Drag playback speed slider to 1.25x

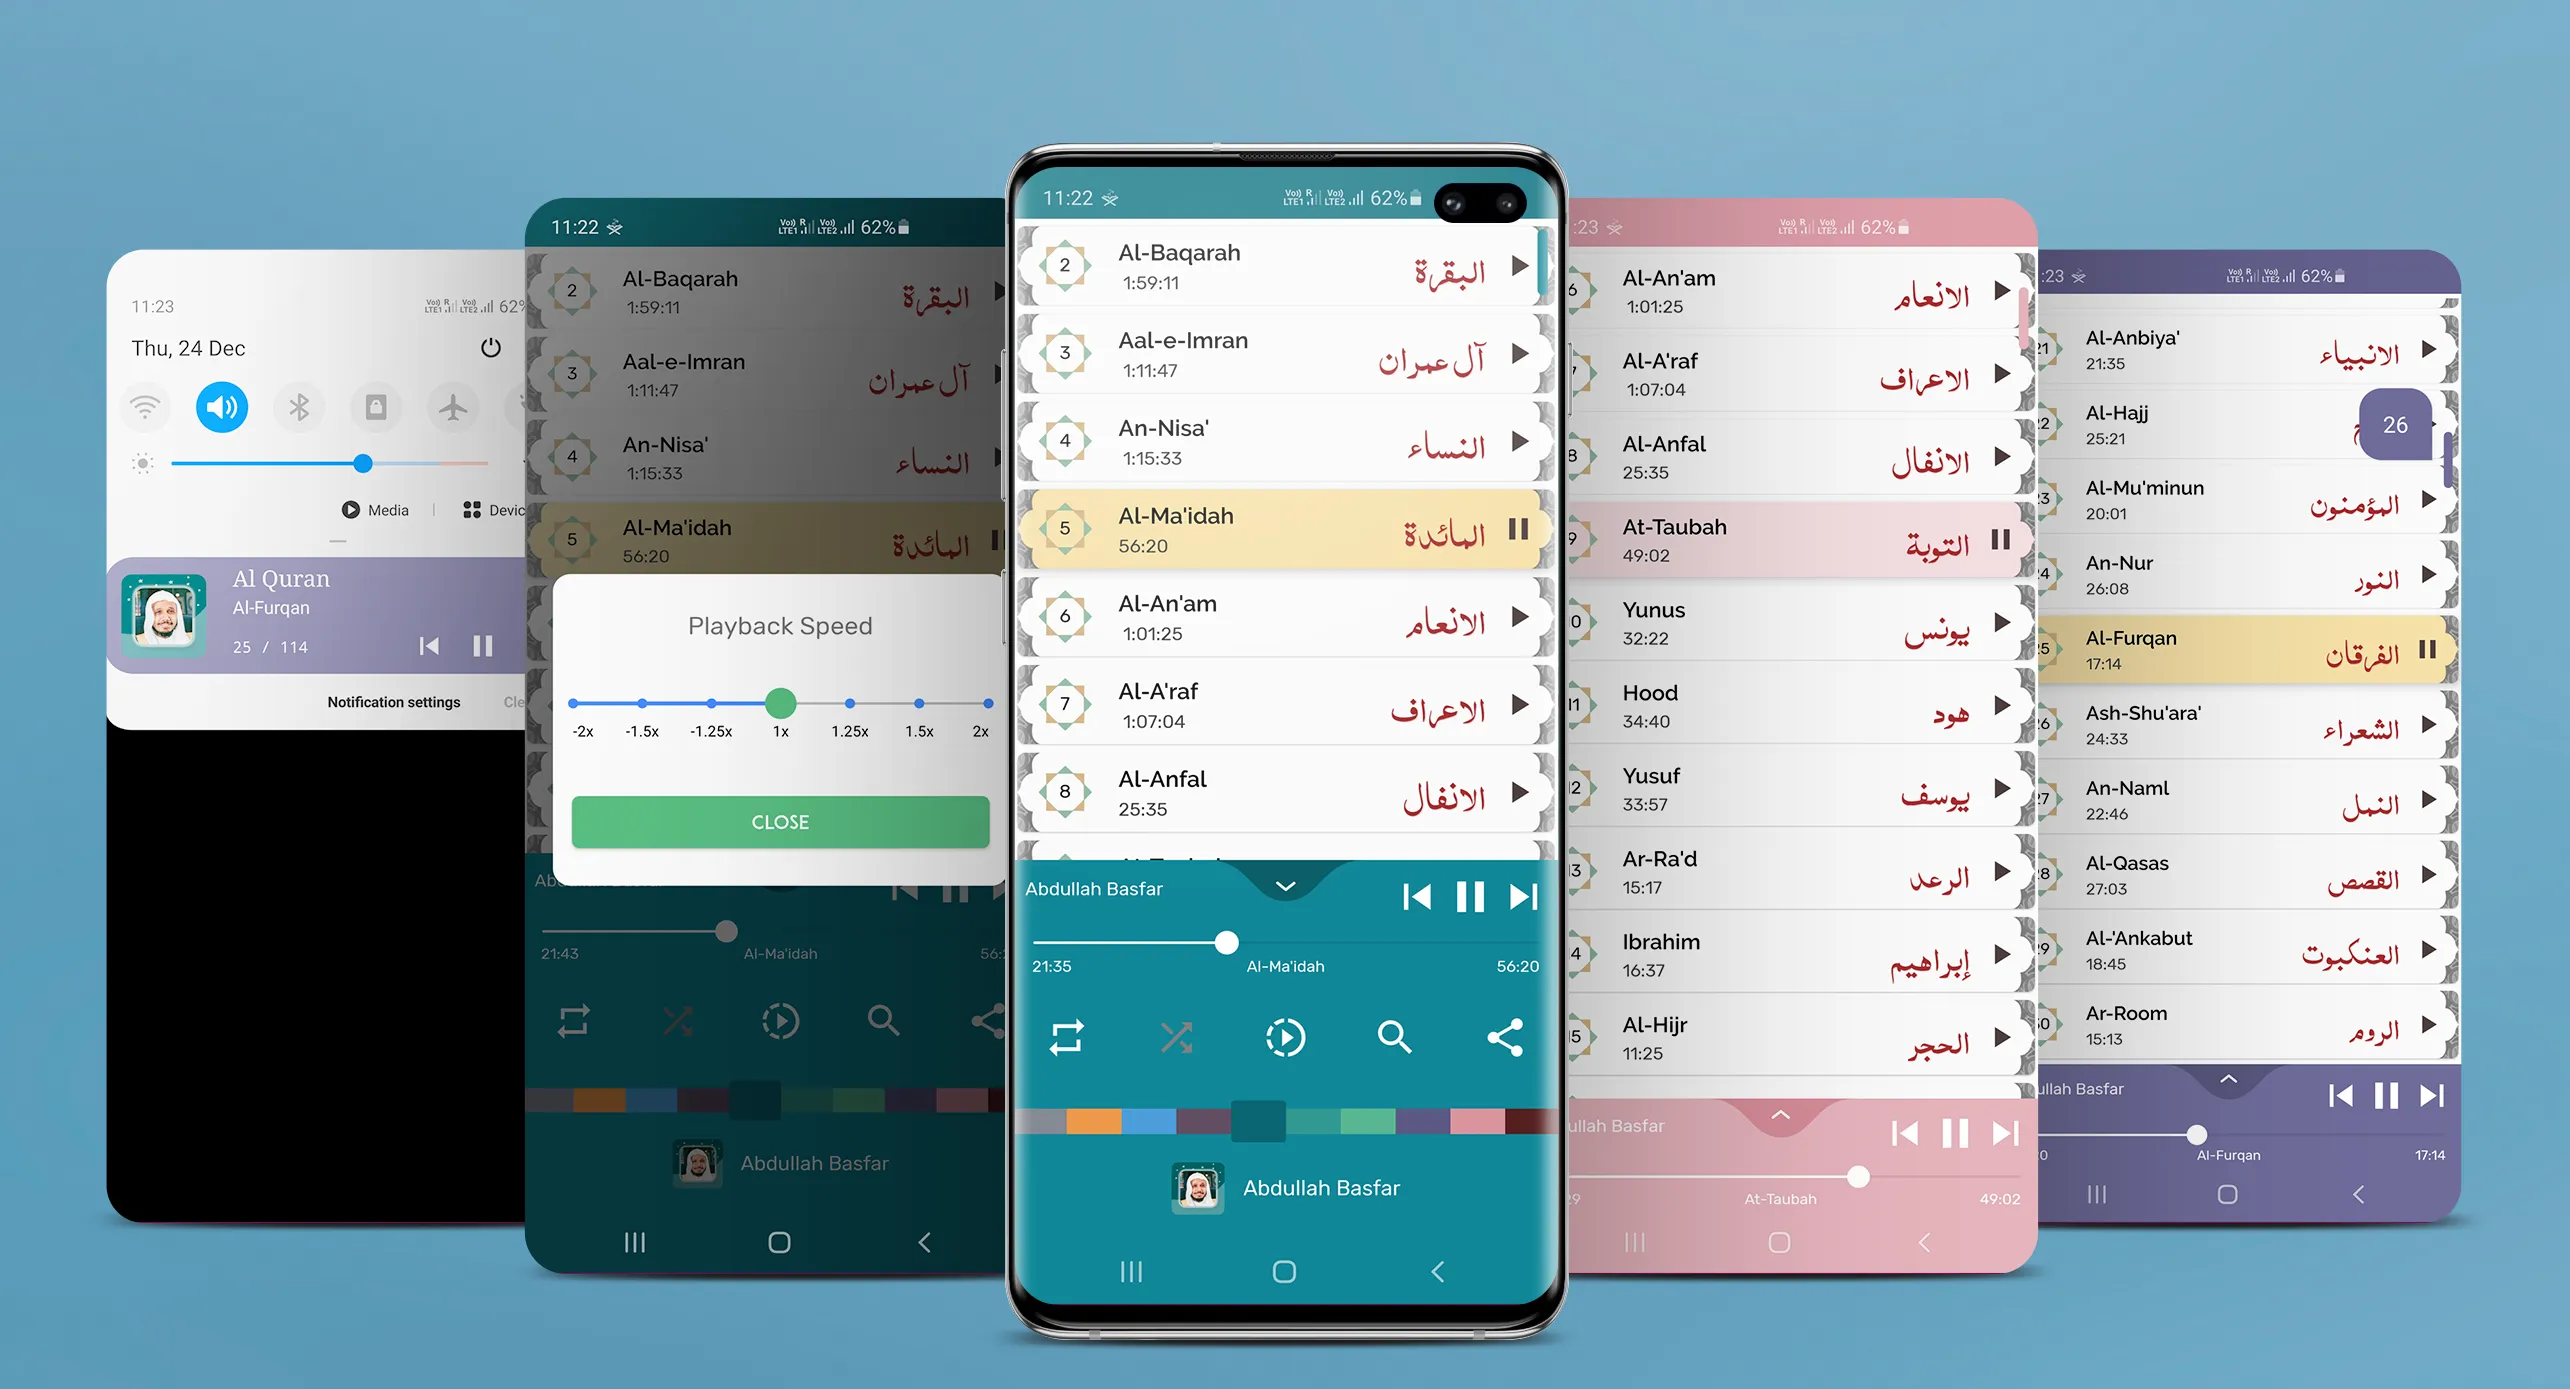850,703
